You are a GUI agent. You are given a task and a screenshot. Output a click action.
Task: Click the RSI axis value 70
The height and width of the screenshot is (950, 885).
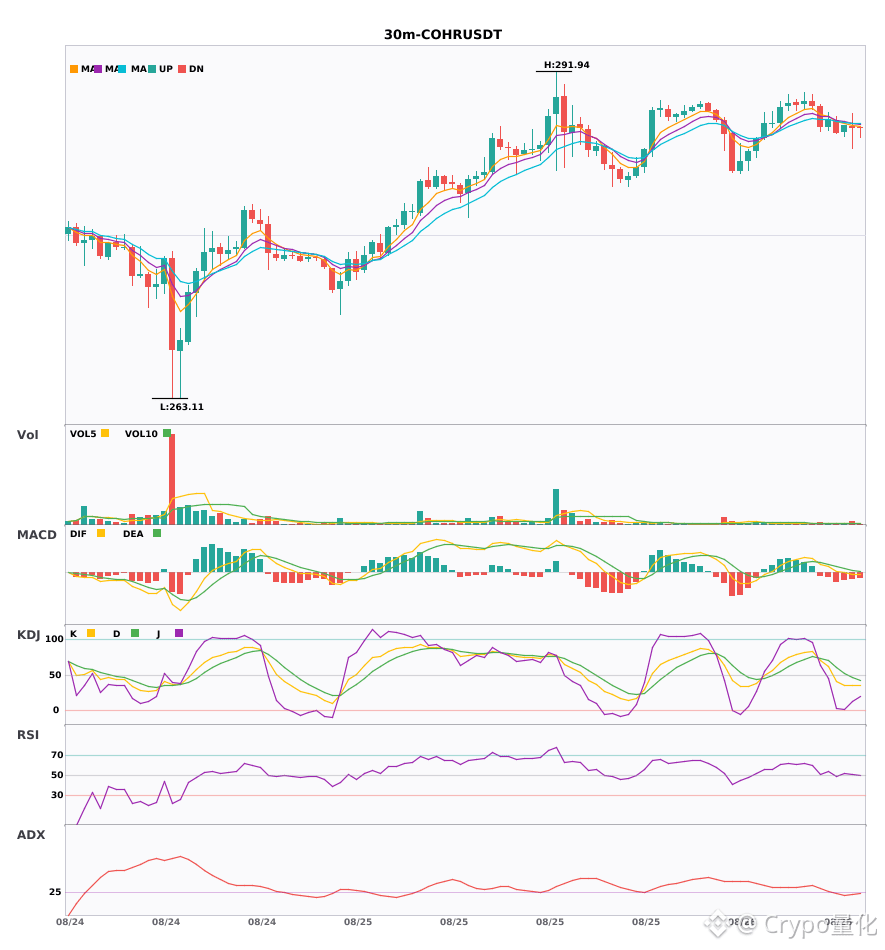(57, 755)
